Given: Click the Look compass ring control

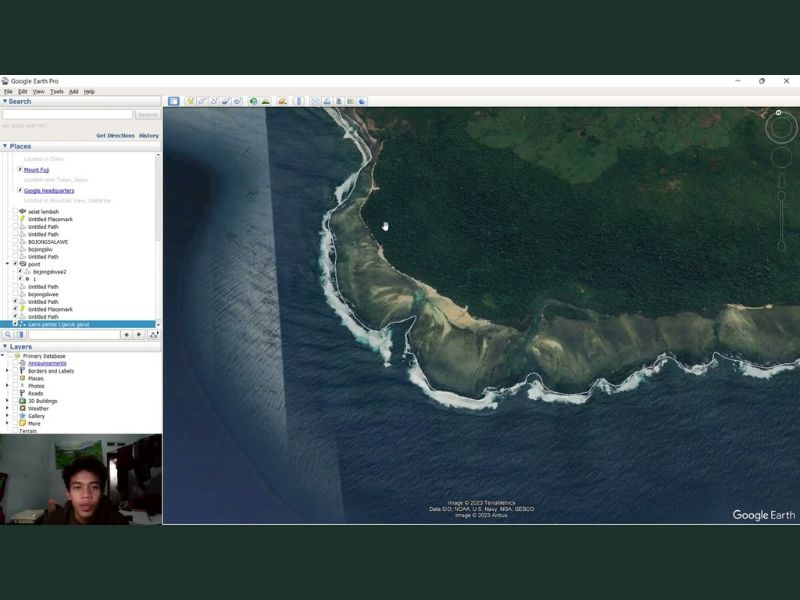Looking at the screenshot, I should click(781, 128).
